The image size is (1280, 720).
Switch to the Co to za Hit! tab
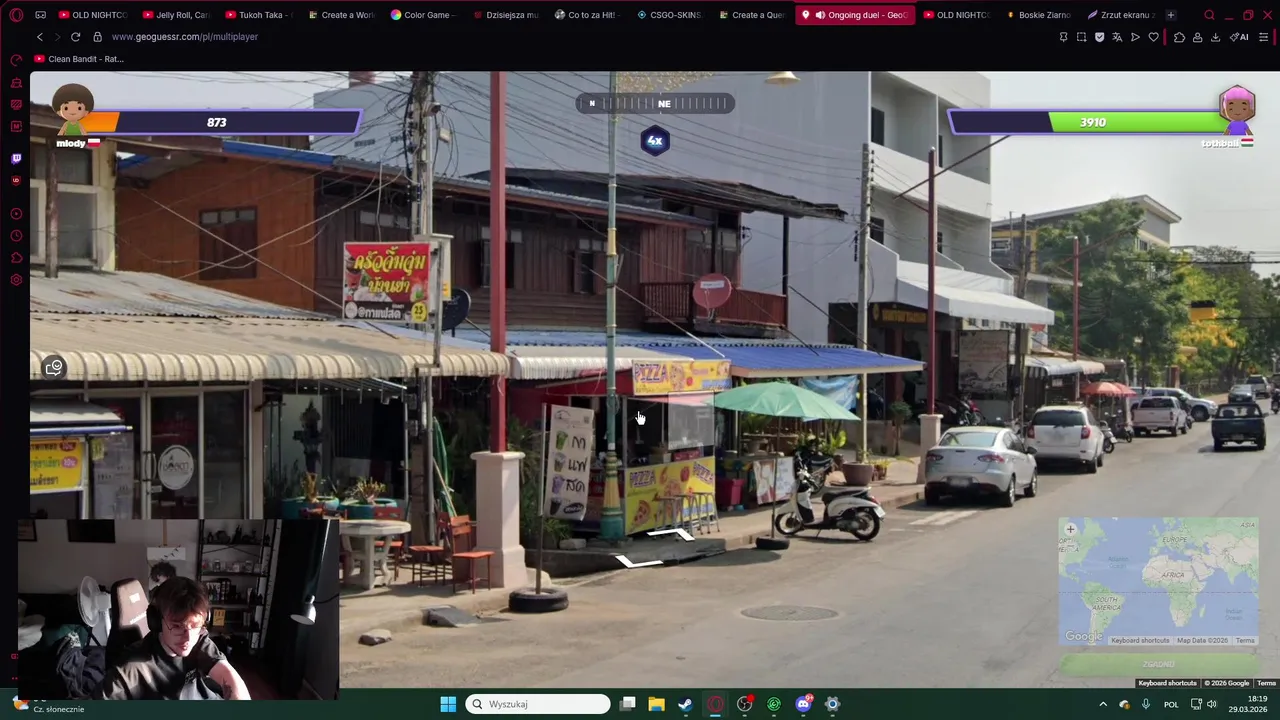tap(589, 15)
